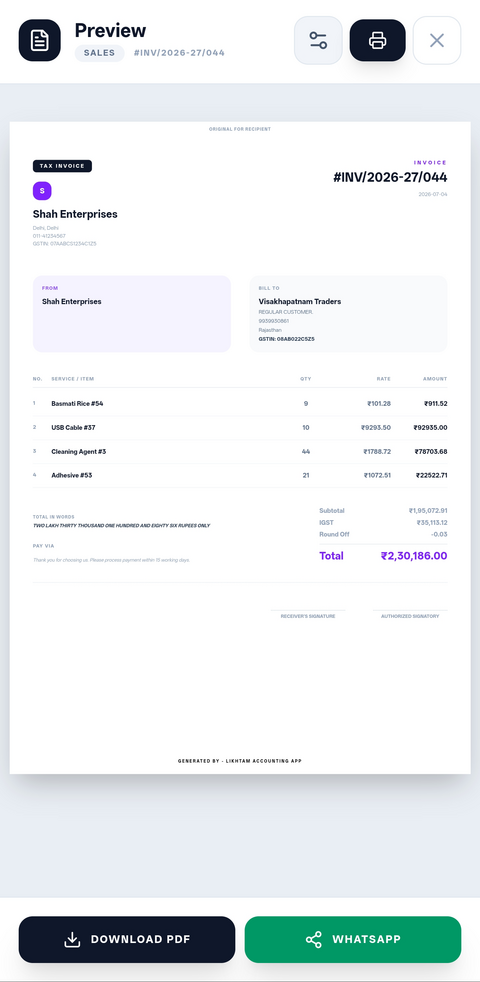Click the quantity 44 for Cleaning Agent
The image size is (480, 982).
click(306, 451)
